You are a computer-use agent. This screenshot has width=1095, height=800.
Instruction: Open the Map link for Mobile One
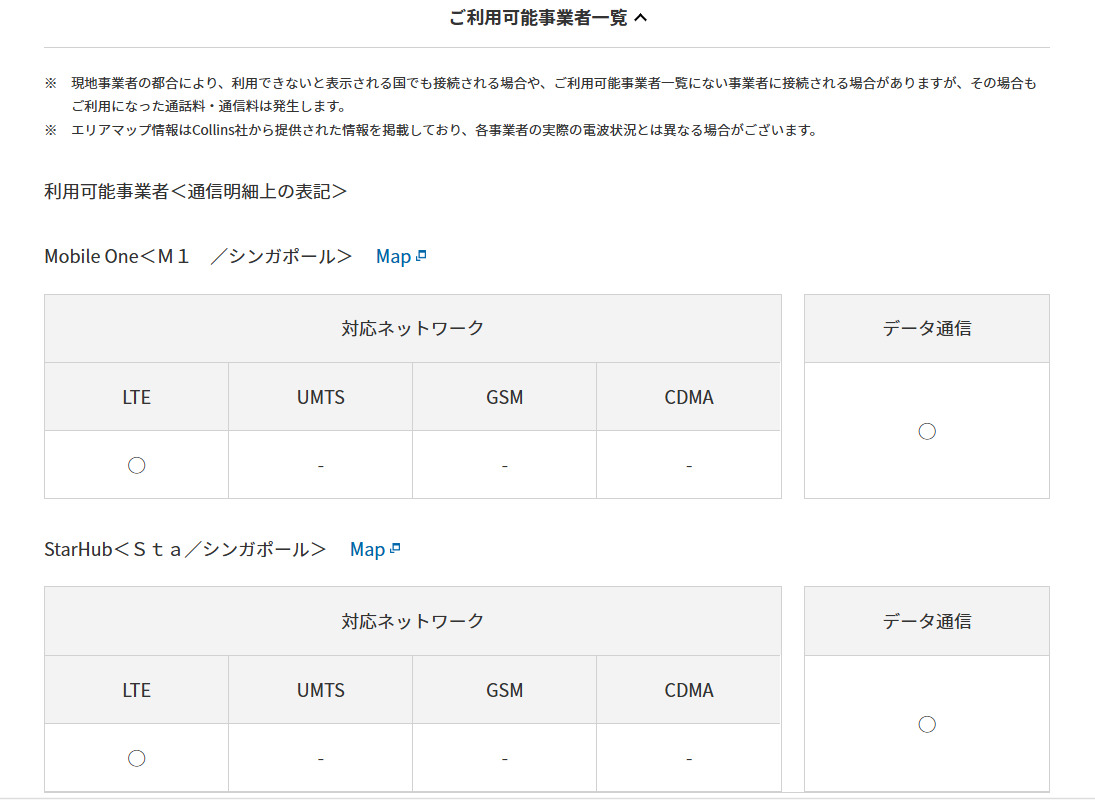pos(393,257)
